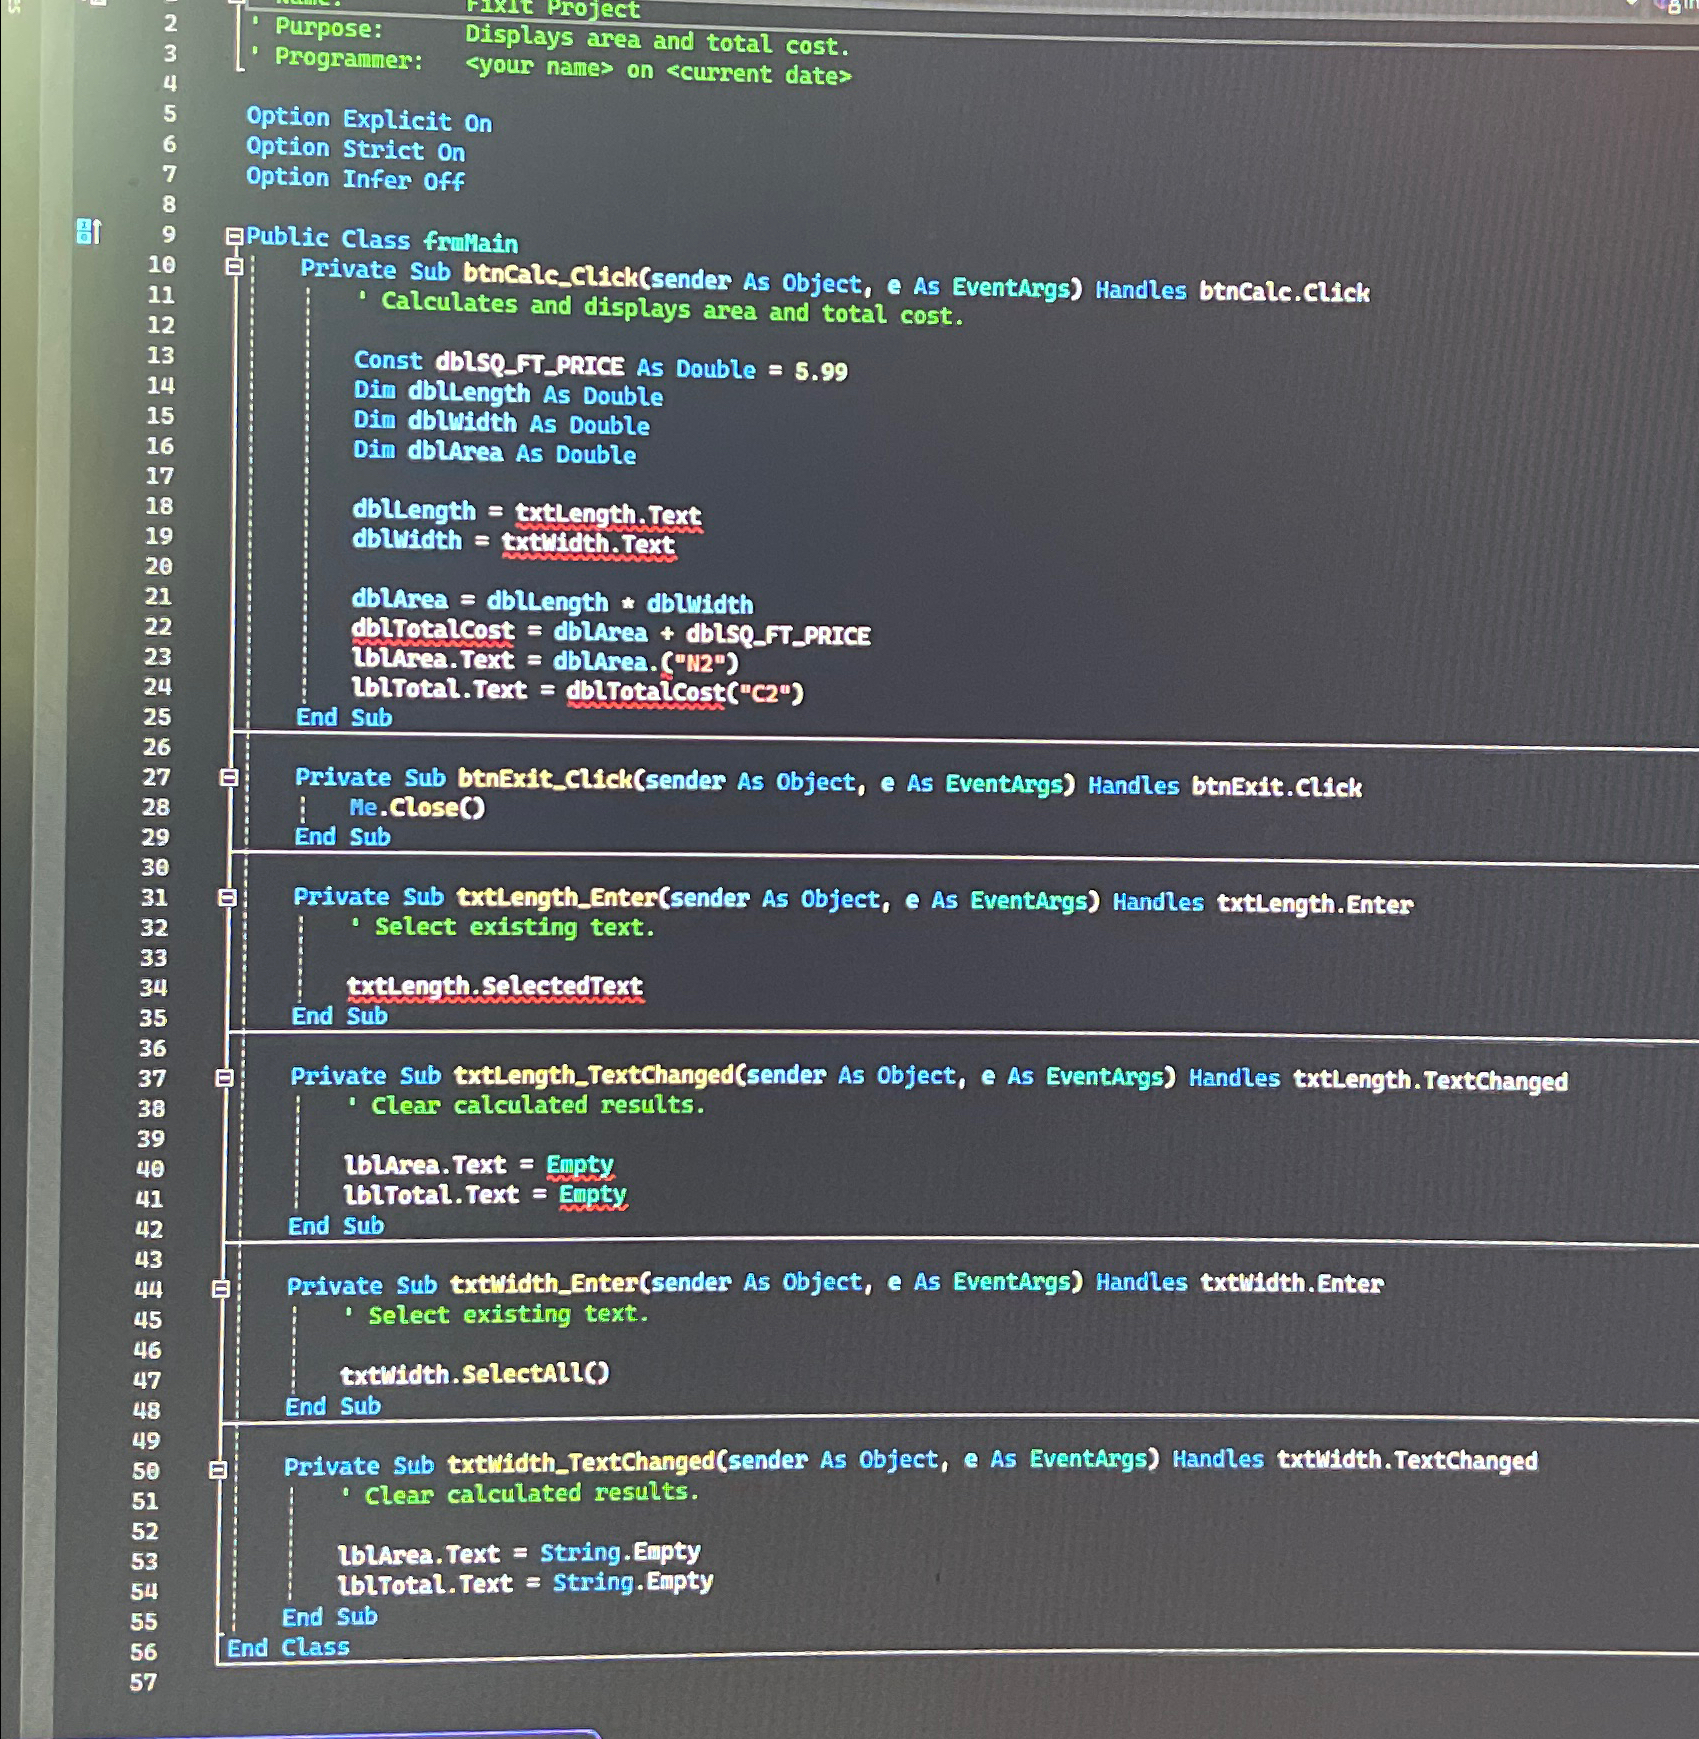The height and width of the screenshot is (1739, 1699).
Task: Collapse the Public Class frmMain block
Action: [234, 237]
